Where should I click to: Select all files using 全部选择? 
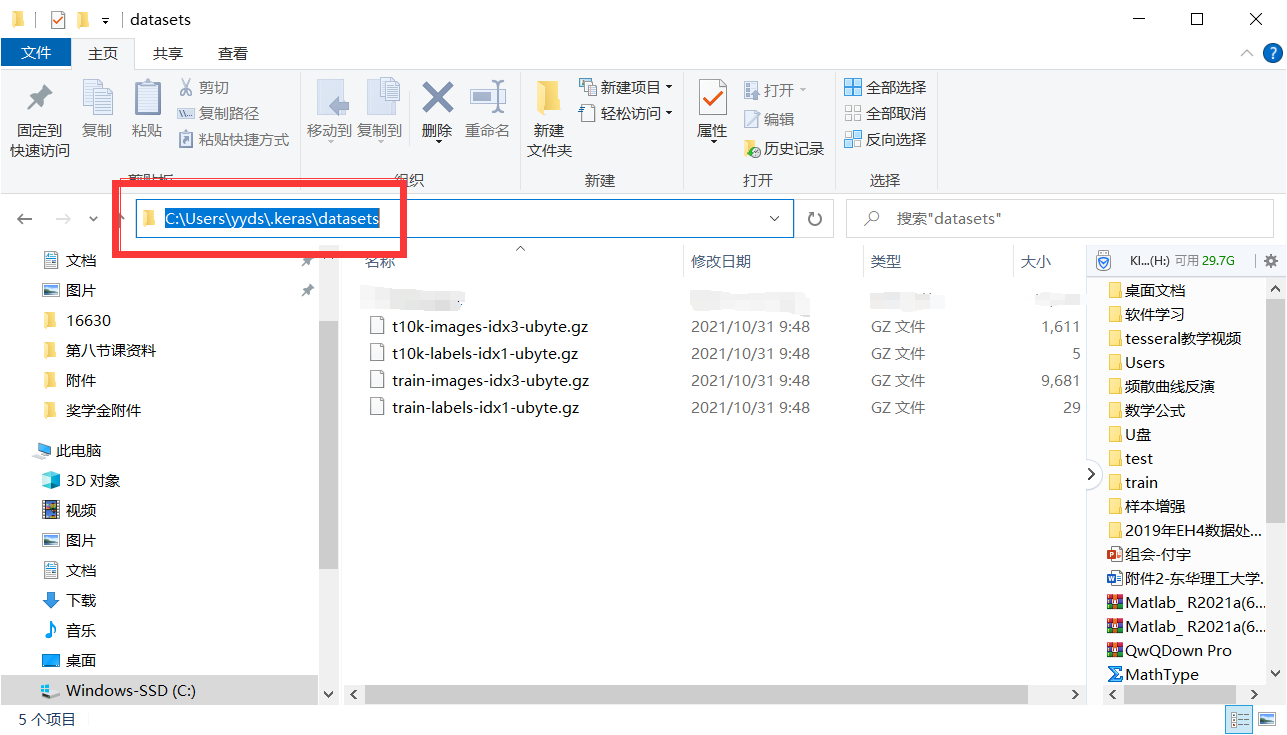(x=884, y=86)
